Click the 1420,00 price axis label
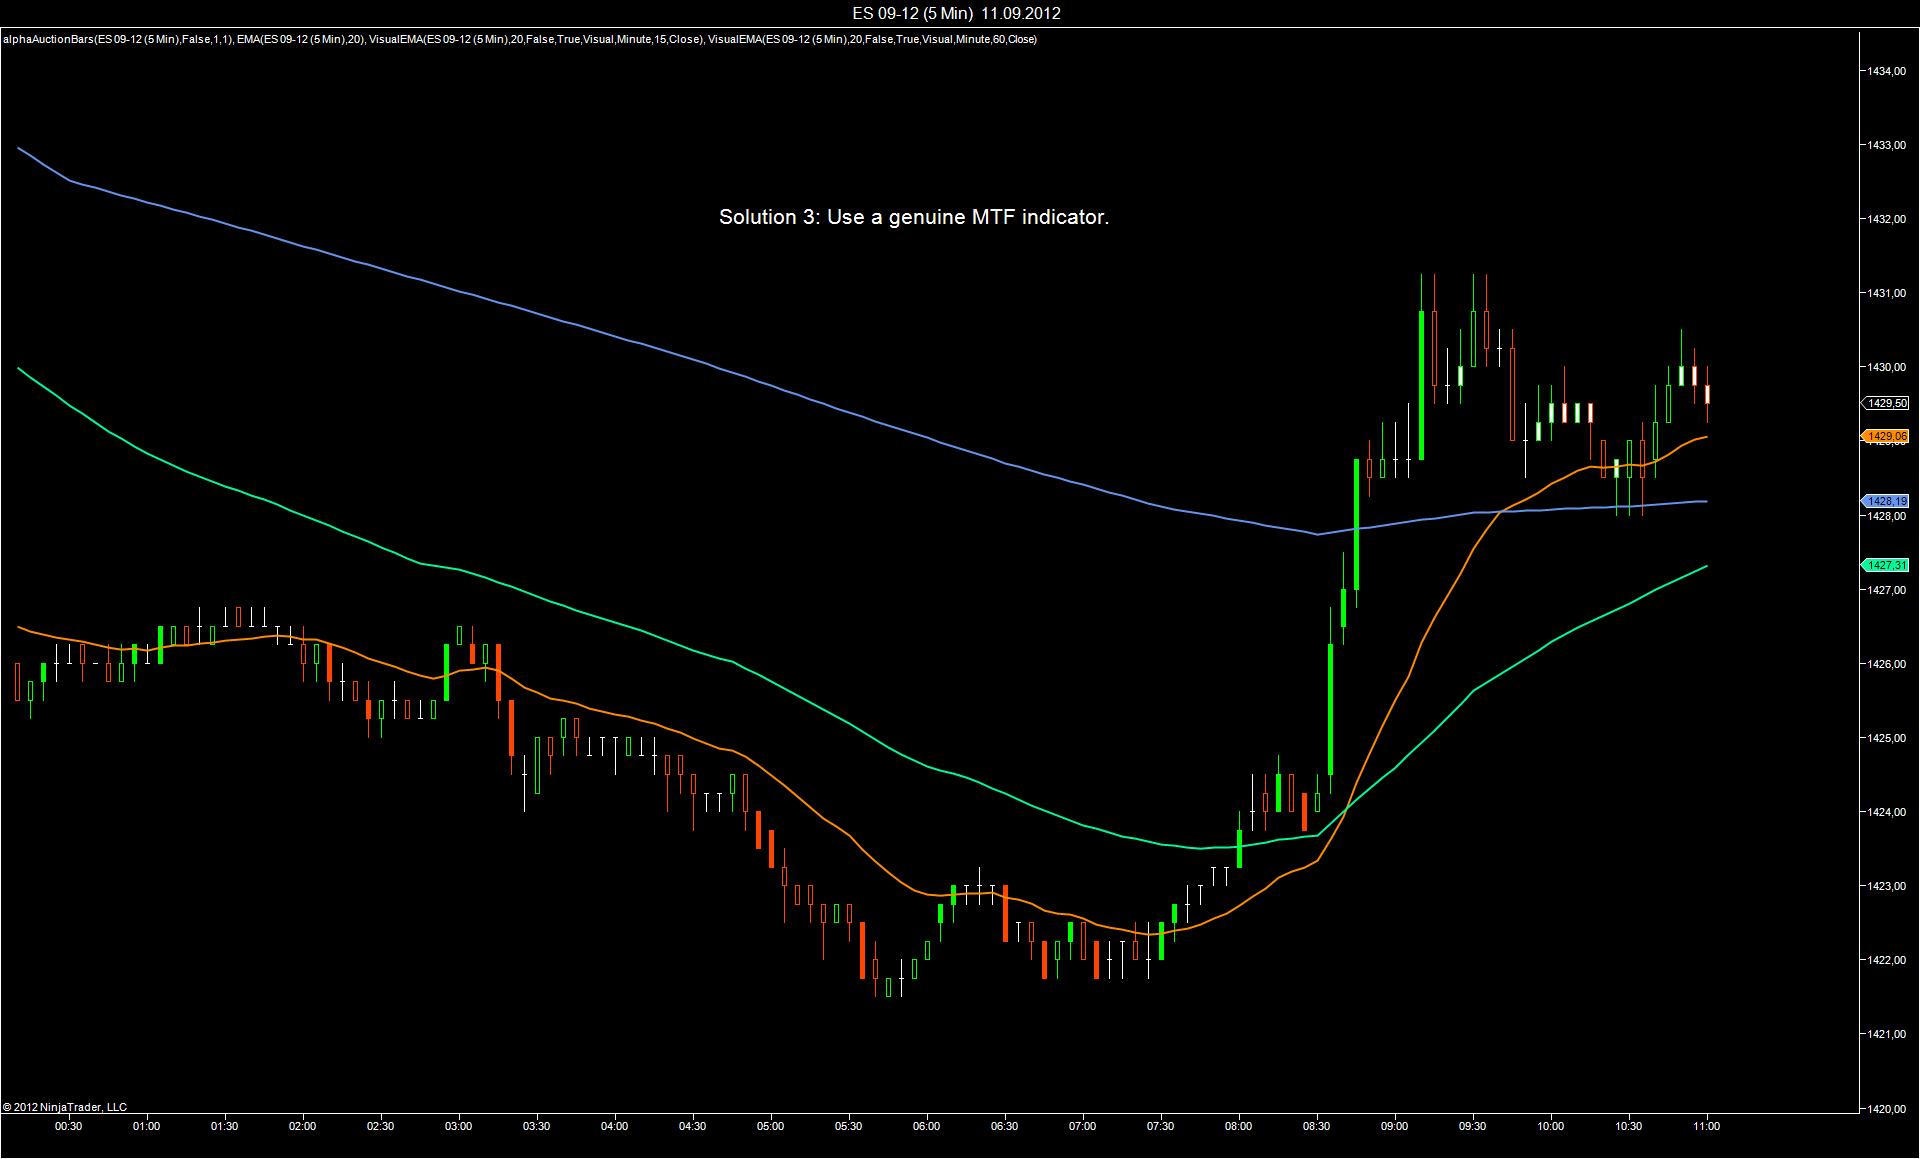 point(1888,1108)
